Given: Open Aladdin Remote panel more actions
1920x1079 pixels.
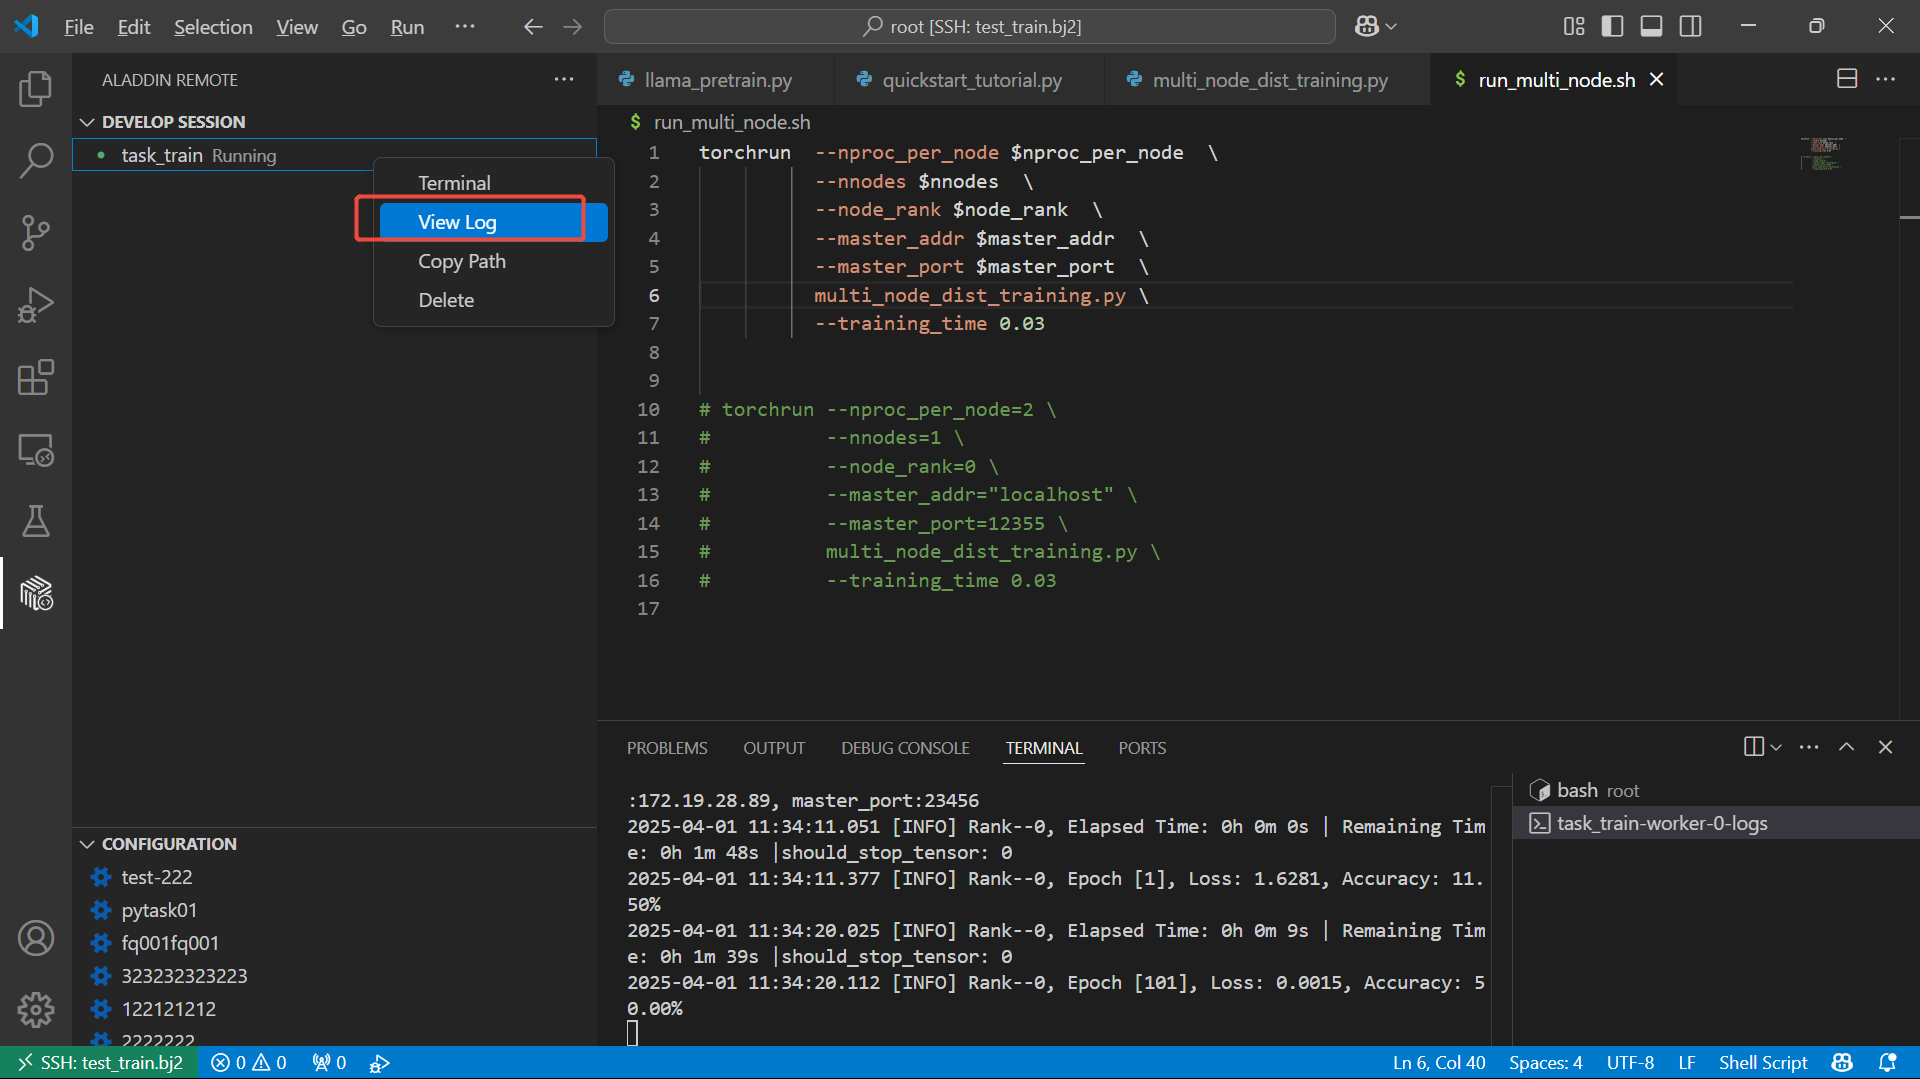Looking at the screenshot, I should [564, 79].
